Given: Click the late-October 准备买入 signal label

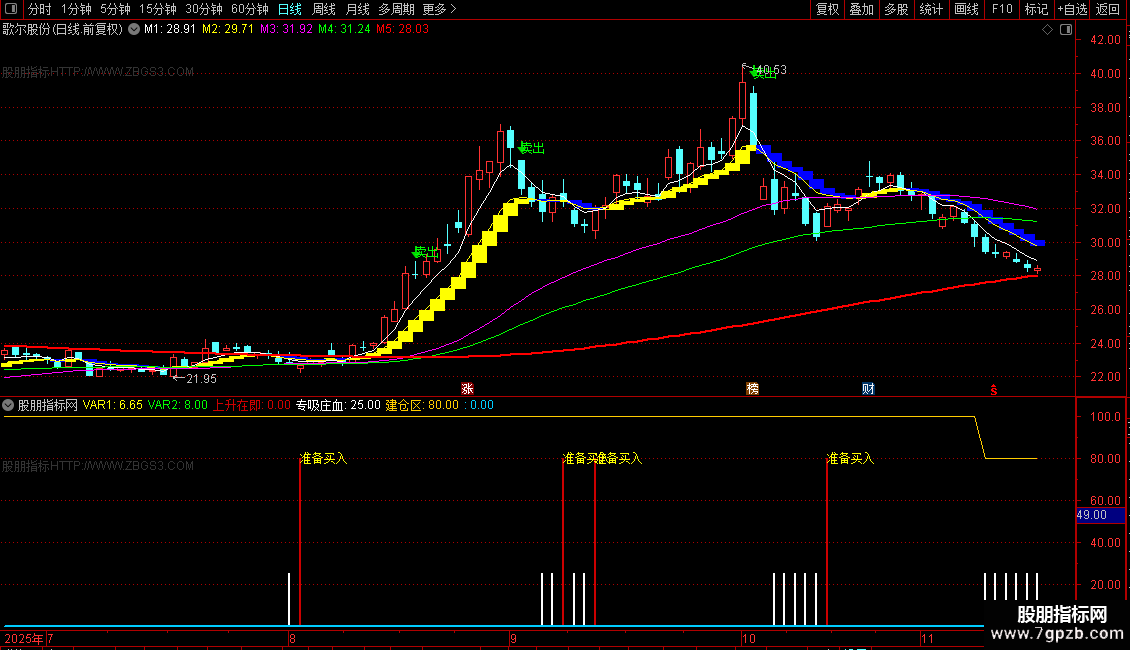Looking at the screenshot, I should 850,458.
